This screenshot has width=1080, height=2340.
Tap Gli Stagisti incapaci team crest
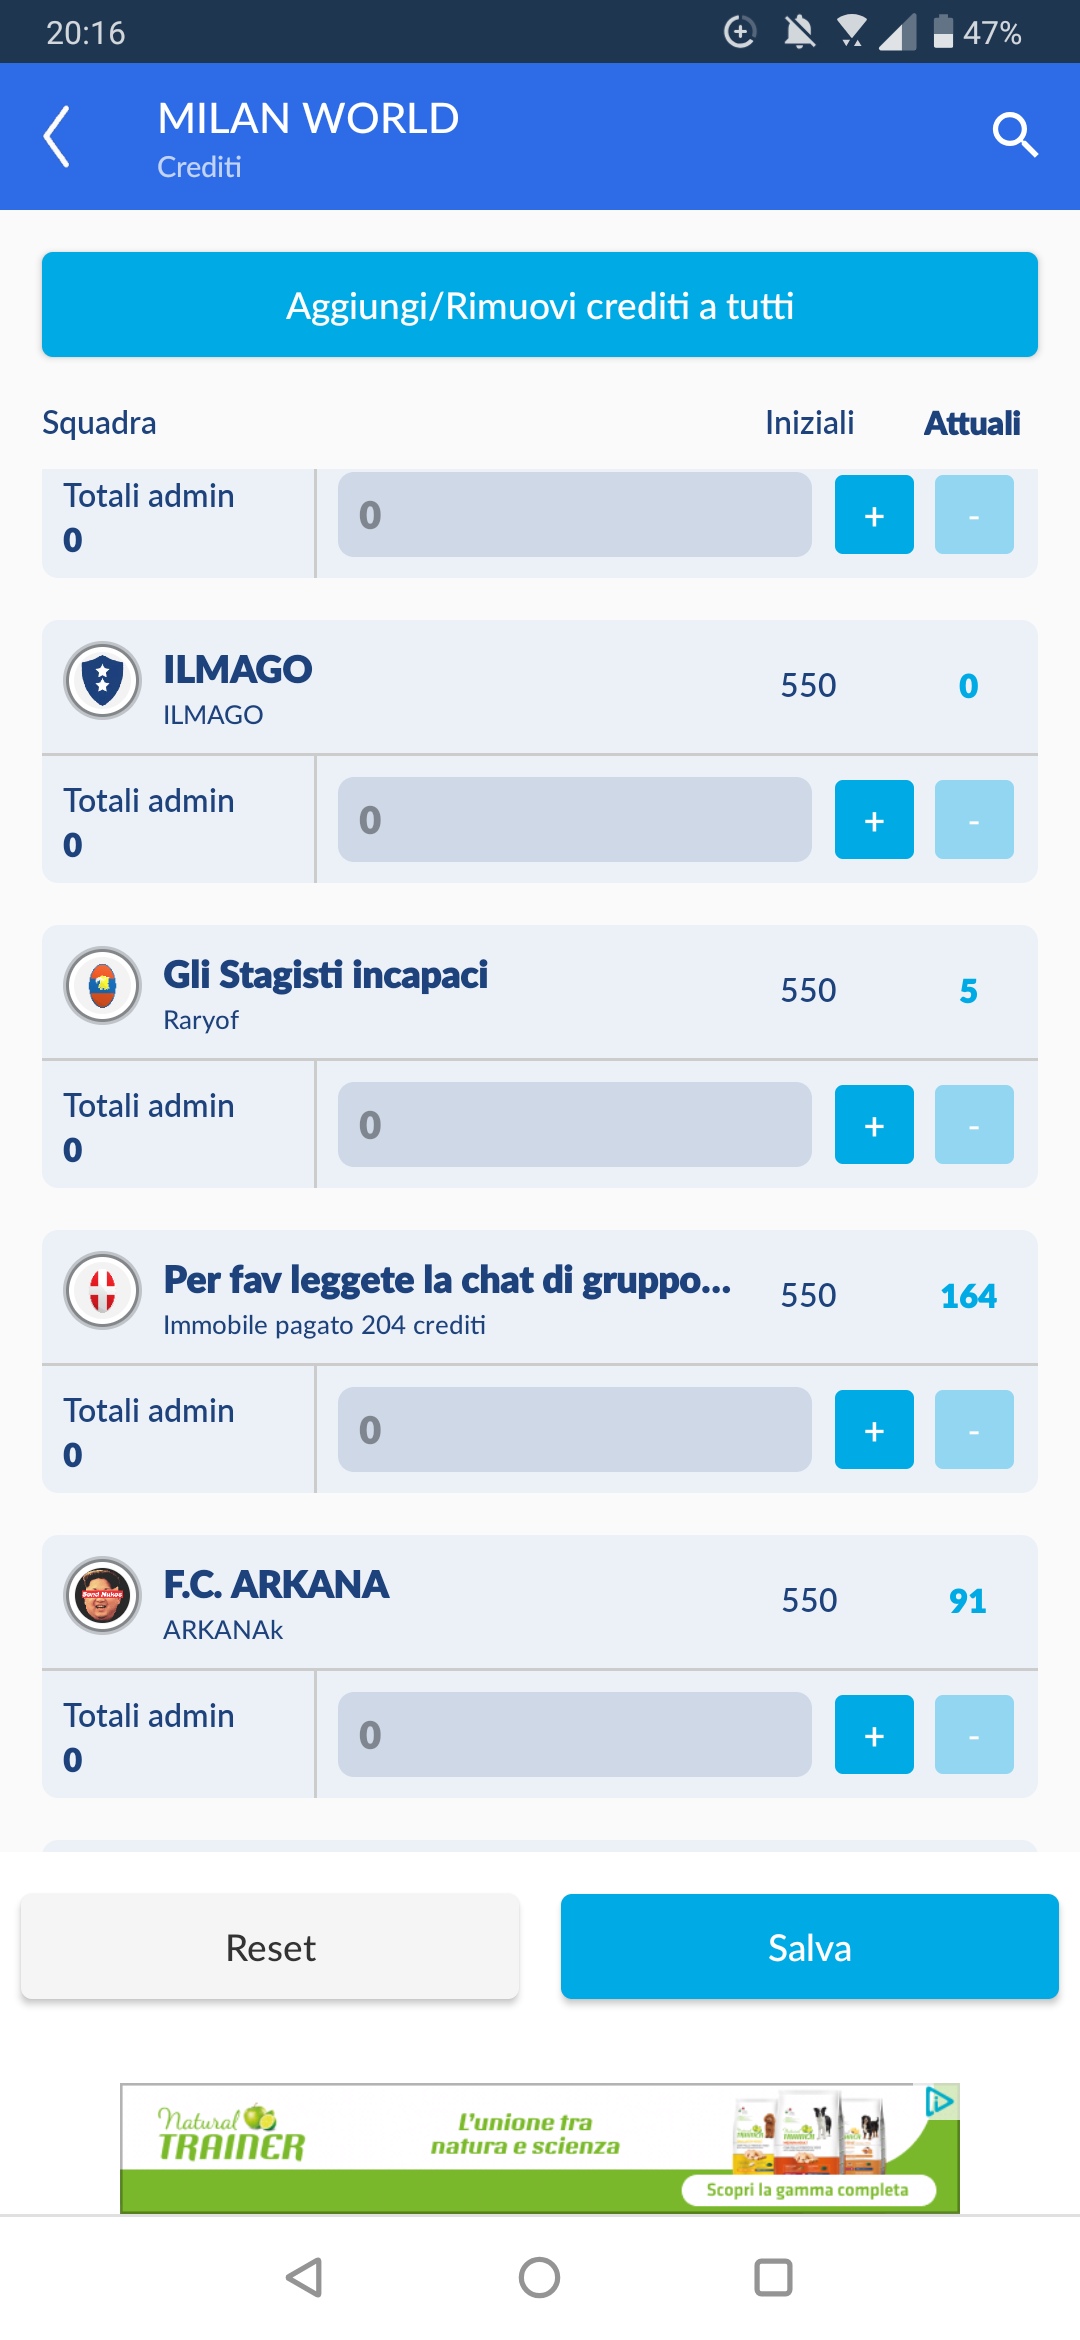[102, 985]
